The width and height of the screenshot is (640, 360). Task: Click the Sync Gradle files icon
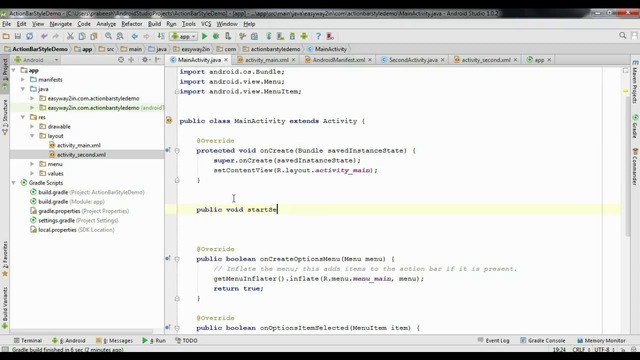(x=269, y=36)
